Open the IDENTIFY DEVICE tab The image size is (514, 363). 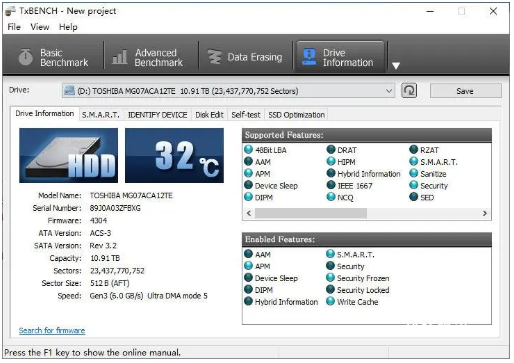pyautogui.click(x=157, y=115)
